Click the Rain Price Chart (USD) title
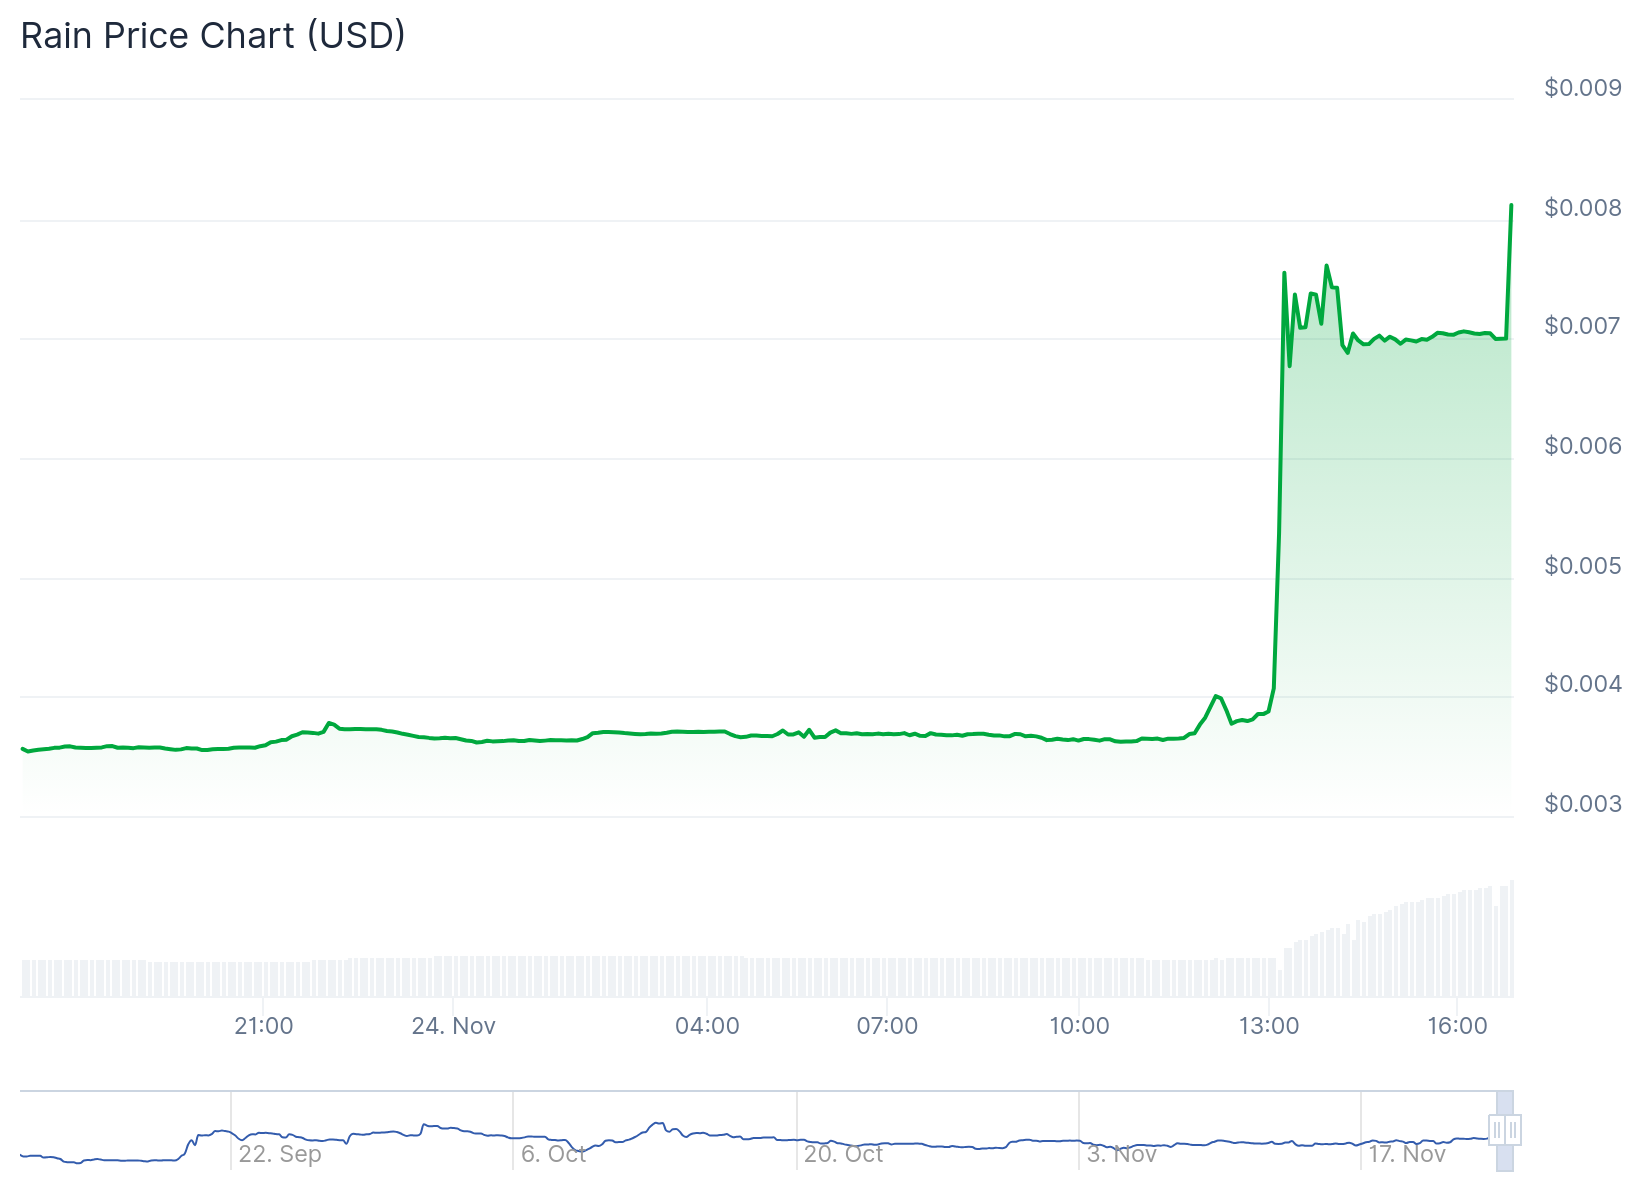The width and height of the screenshot is (1644, 1200). point(213,36)
